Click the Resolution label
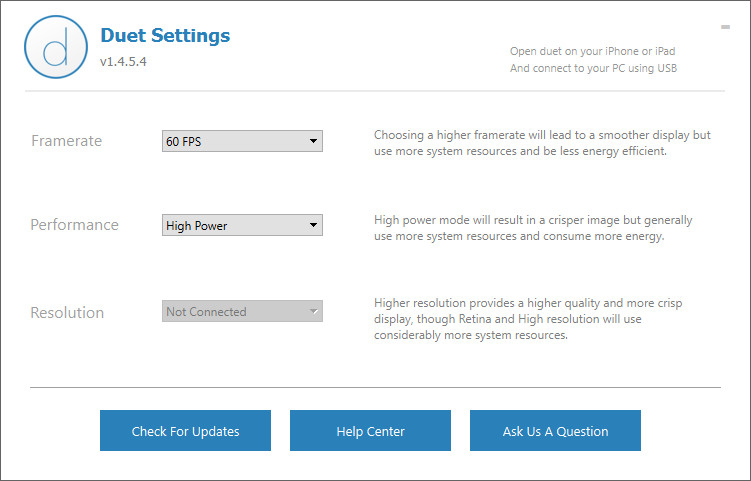The width and height of the screenshot is (751, 481). (67, 312)
